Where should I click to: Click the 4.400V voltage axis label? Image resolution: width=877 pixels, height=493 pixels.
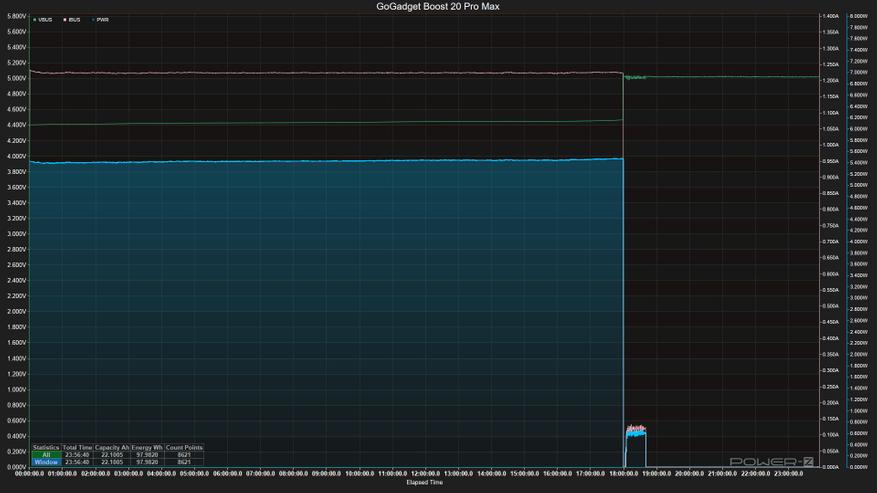[16, 125]
